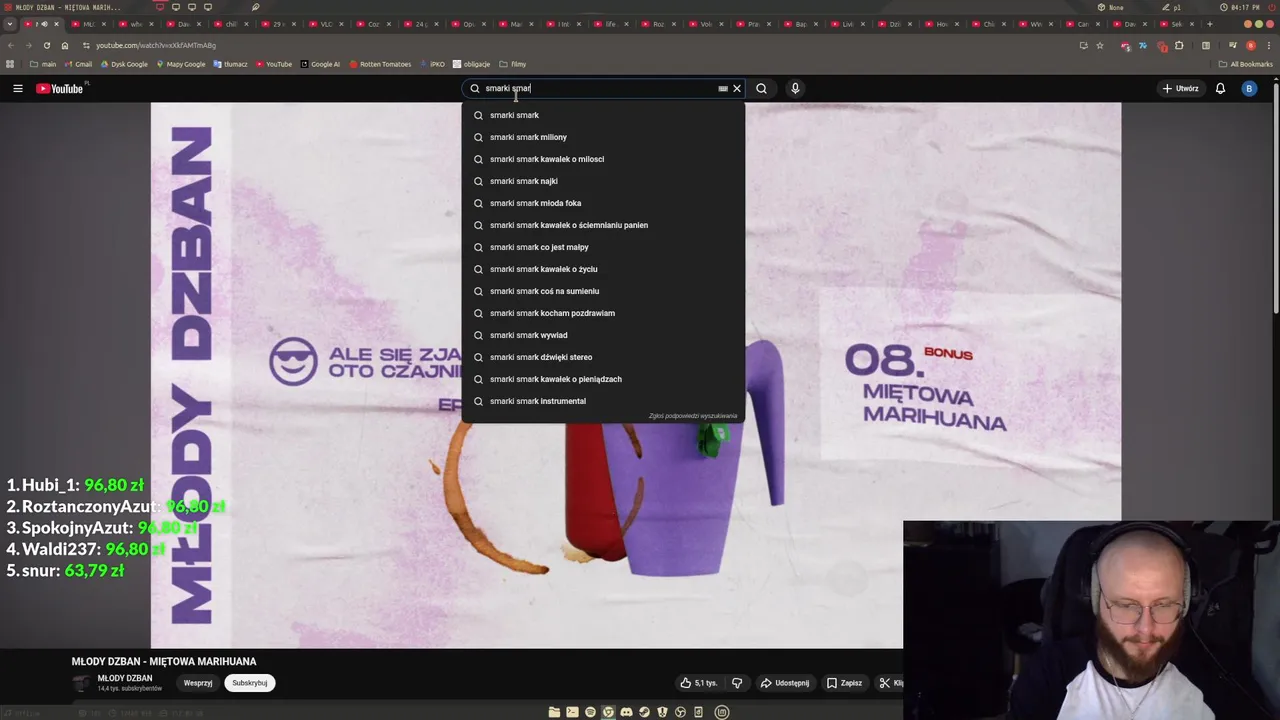Expand the All Bookmarks folder
1280x720 pixels.
click(1245, 64)
